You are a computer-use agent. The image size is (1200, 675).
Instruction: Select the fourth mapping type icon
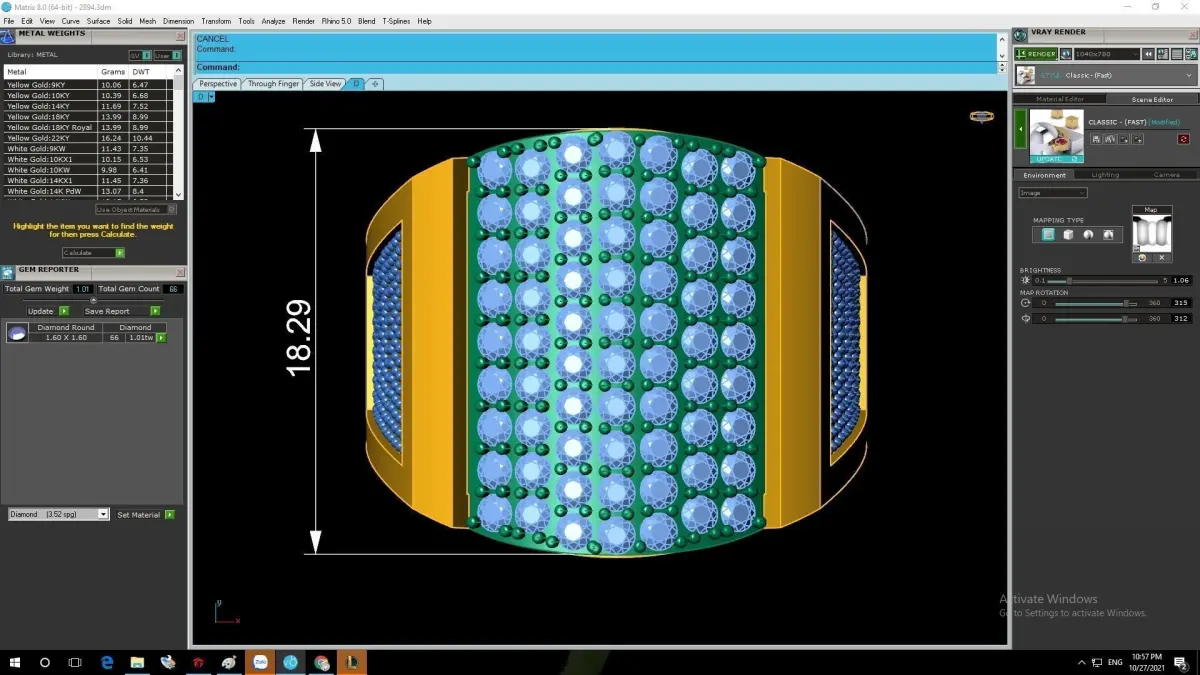click(x=1110, y=235)
